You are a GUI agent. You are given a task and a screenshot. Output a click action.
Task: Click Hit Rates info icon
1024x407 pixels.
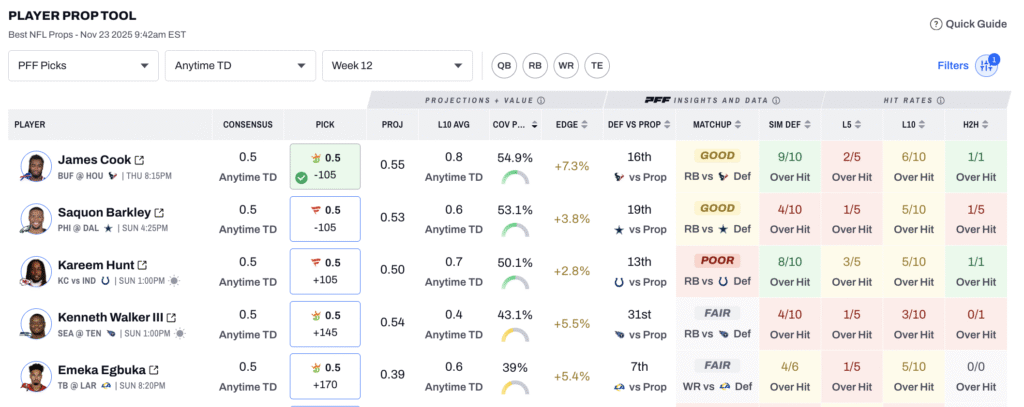coord(925,100)
